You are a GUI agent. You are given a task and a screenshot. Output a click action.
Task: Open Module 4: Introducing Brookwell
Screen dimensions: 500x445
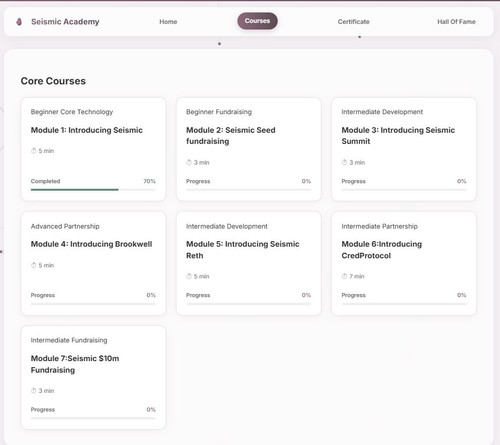[x=93, y=263]
